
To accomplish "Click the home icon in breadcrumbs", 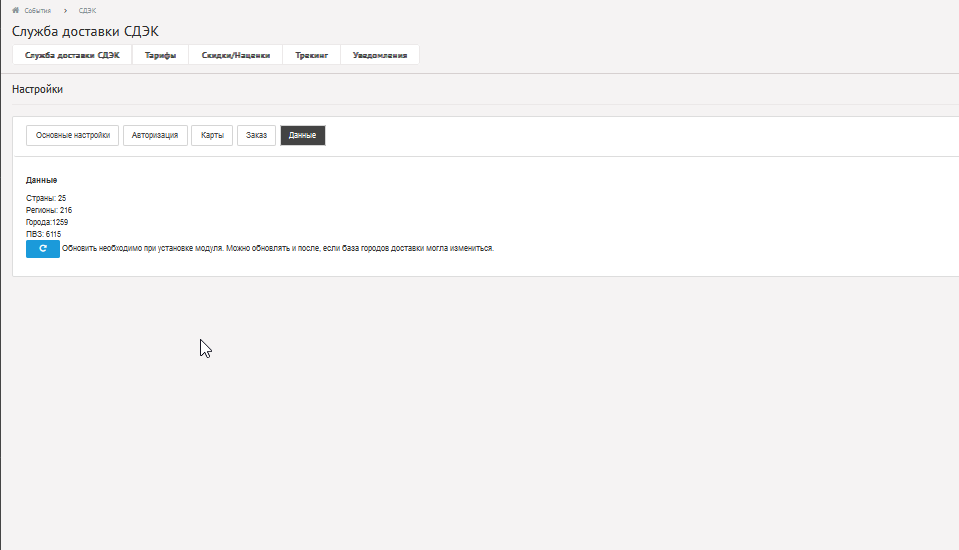I will (x=16, y=10).
